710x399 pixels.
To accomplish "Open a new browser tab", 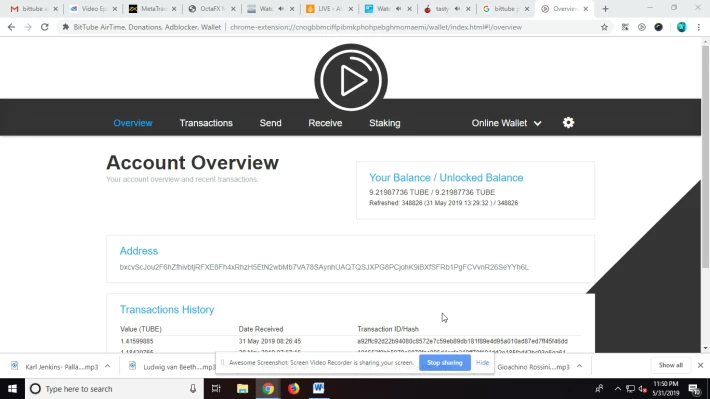I will tap(605, 9).
